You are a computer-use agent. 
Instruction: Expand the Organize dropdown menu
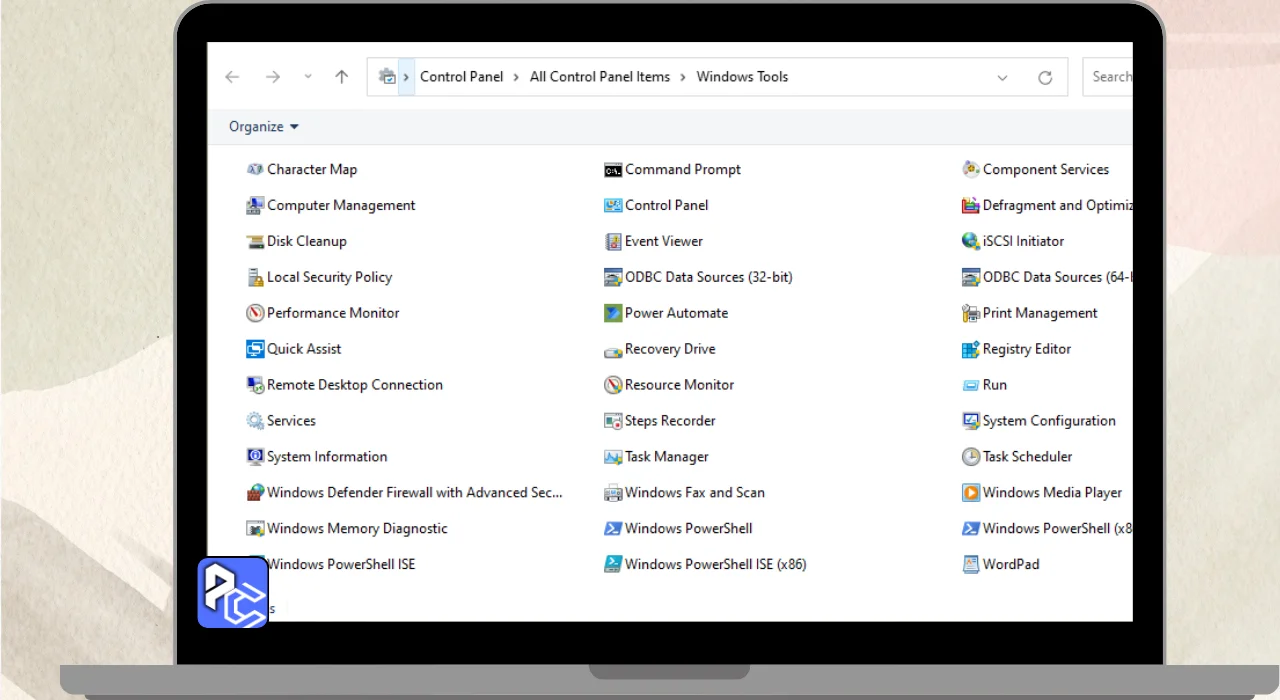pos(264,127)
